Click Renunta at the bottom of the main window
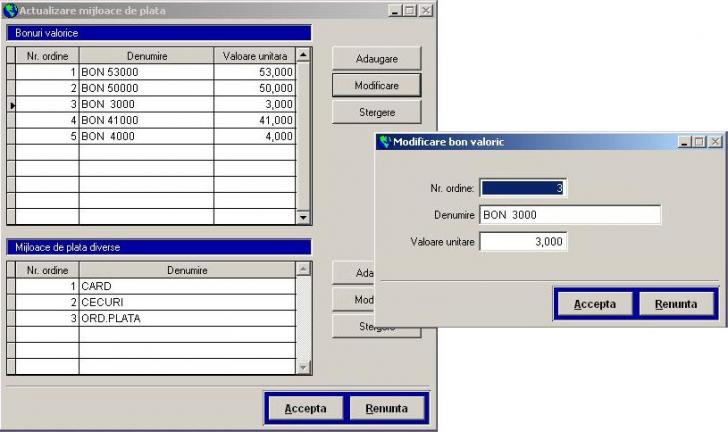Viewport: 728px width, 432px height. 386,408
